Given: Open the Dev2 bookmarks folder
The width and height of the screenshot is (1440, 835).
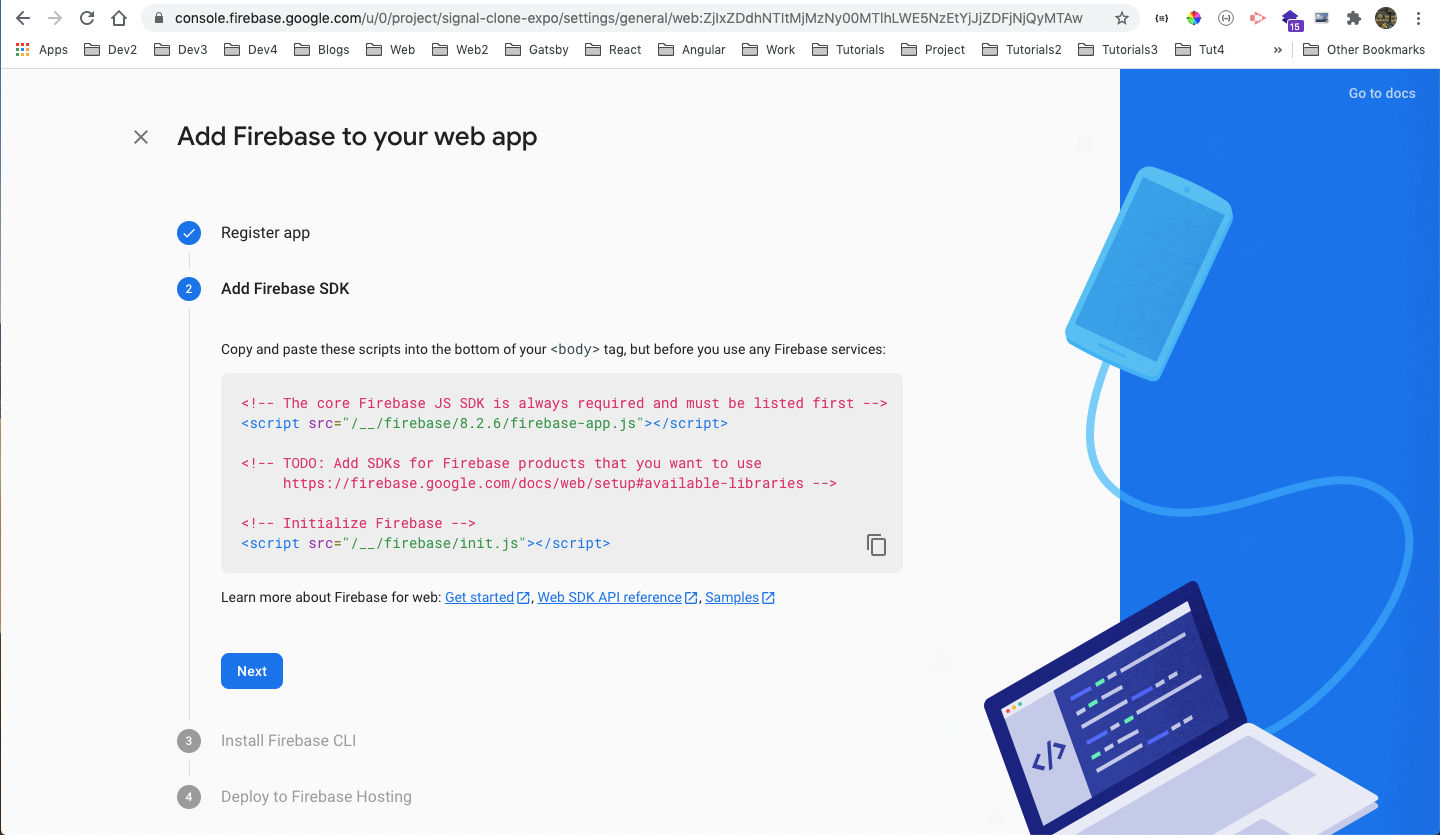Looking at the screenshot, I should click(111, 49).
